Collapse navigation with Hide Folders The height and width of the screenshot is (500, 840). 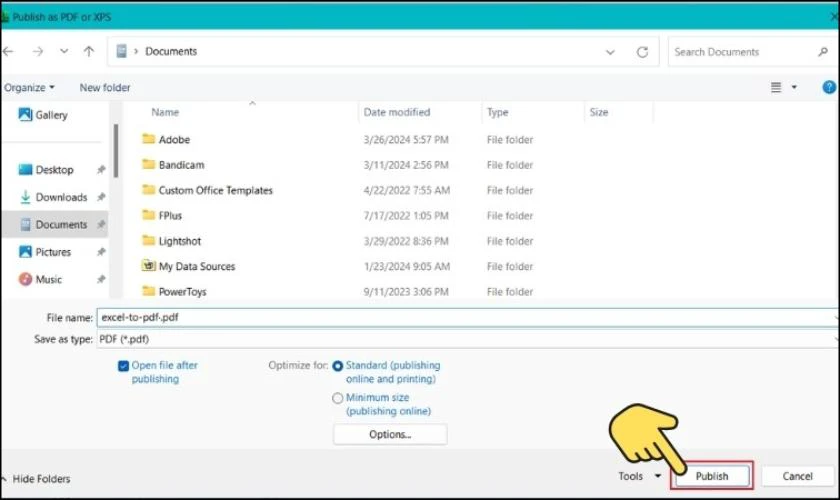coord(36,479)
